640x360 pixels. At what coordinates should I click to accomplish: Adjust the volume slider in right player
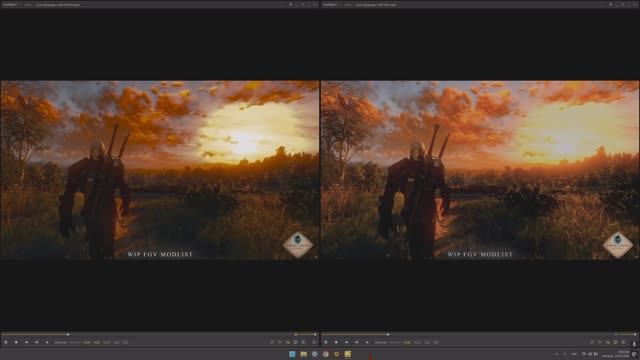pos(626,334)
